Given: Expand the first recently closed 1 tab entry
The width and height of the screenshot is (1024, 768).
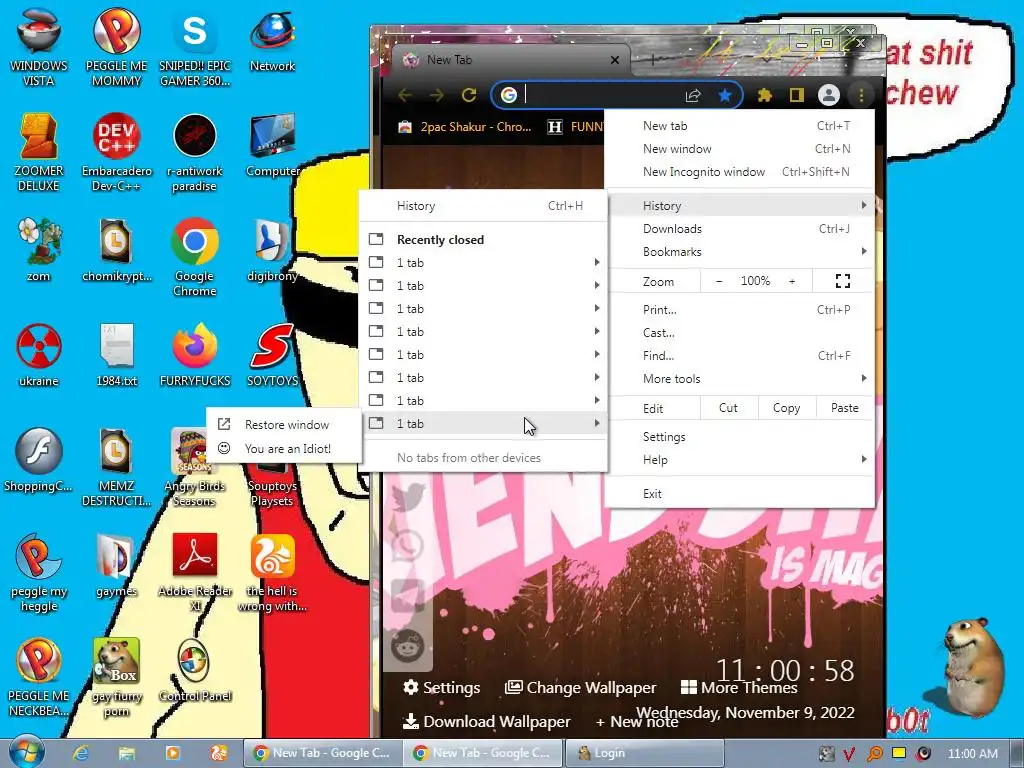Looking at the screenshot, I should click(484, 263).
